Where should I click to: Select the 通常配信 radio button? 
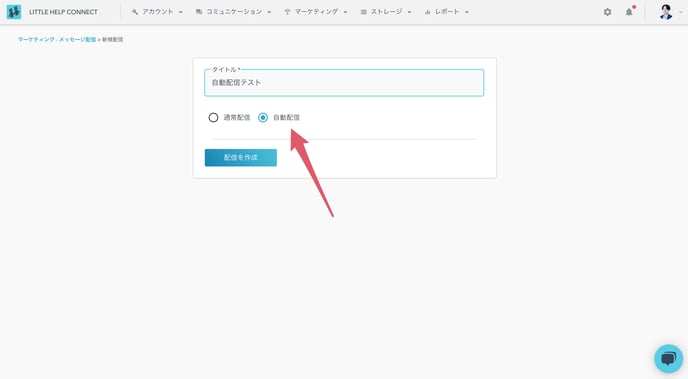tap(213, 118)
